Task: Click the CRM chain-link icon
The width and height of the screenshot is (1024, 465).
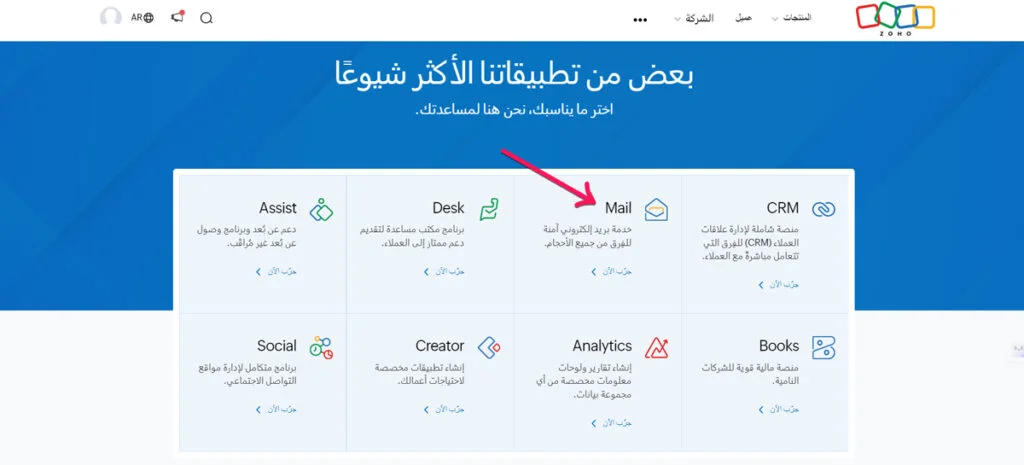Action: pyautogui.click(x=823, y=209)
